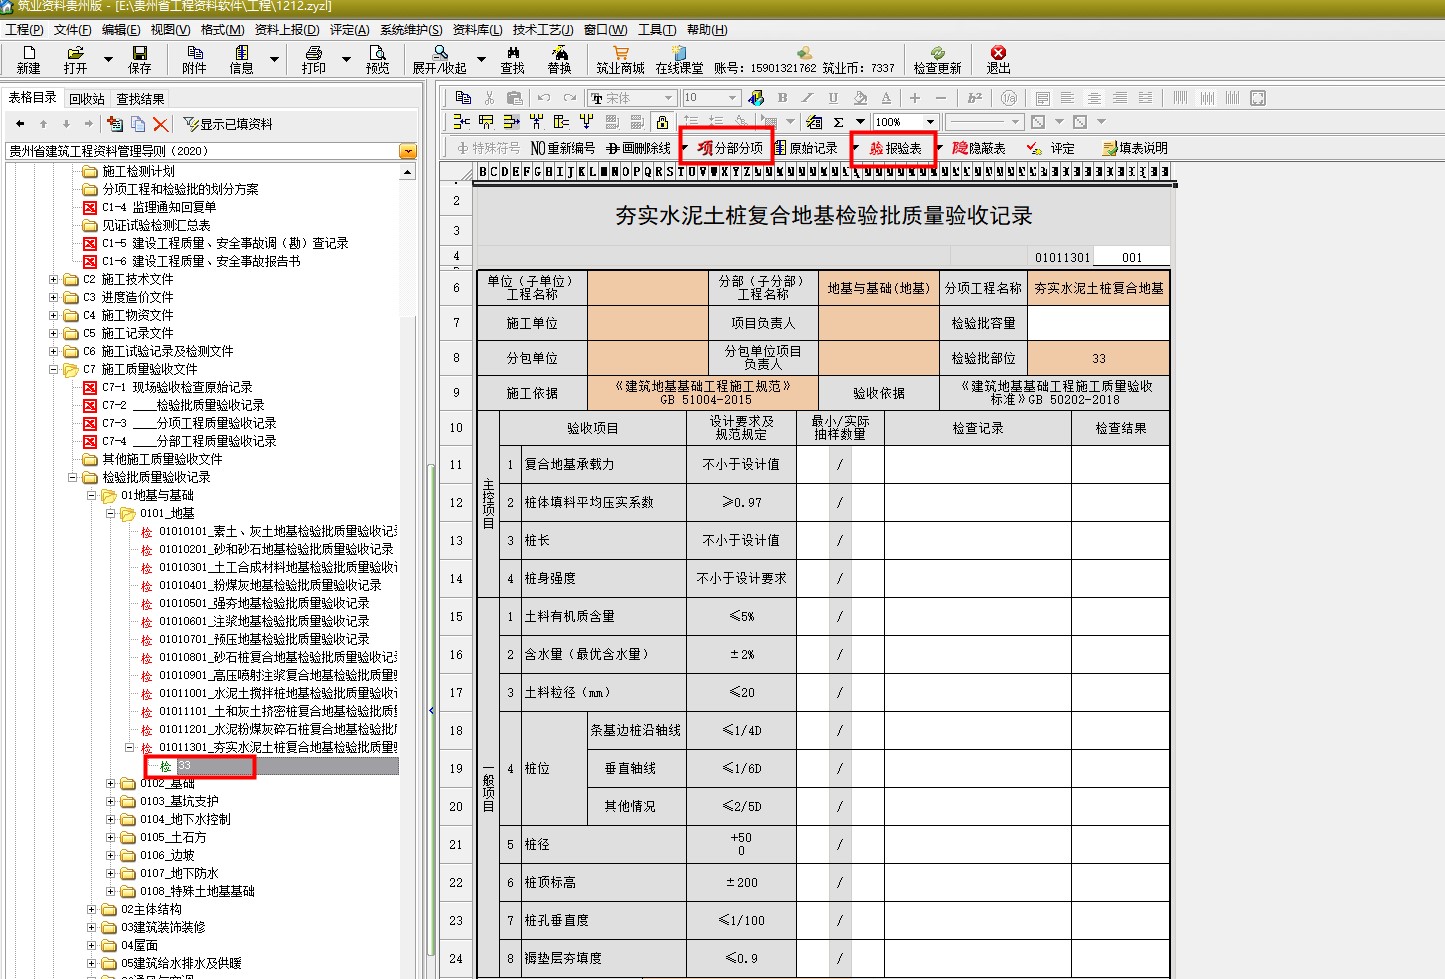Click the black back arrow in directory toolbar

point(20,124)
